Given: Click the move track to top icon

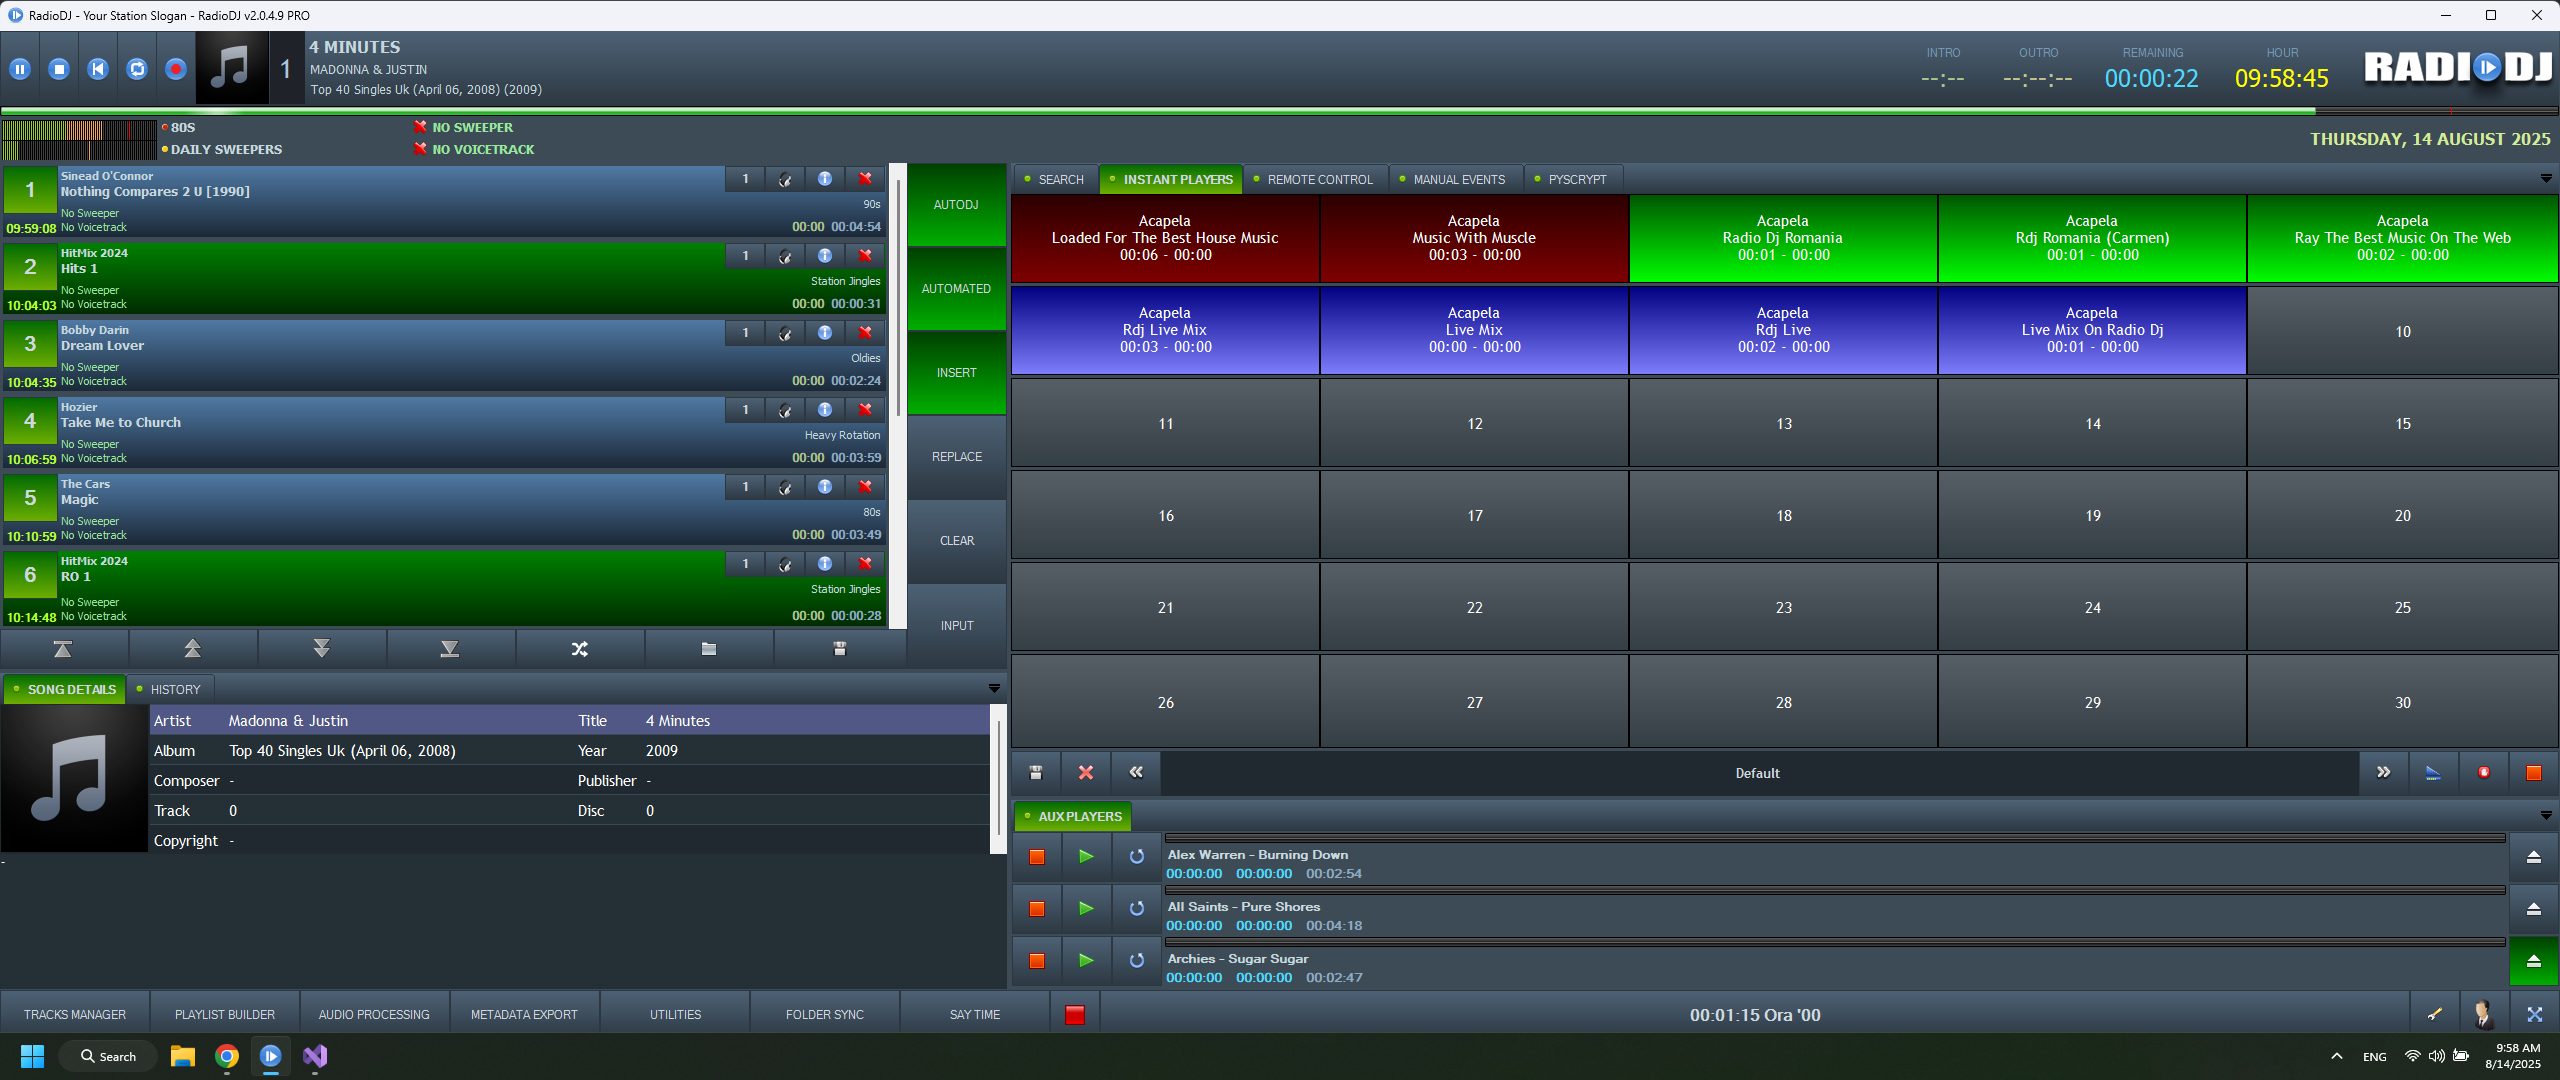Looking at the screenshot, I should click(63, 649).
